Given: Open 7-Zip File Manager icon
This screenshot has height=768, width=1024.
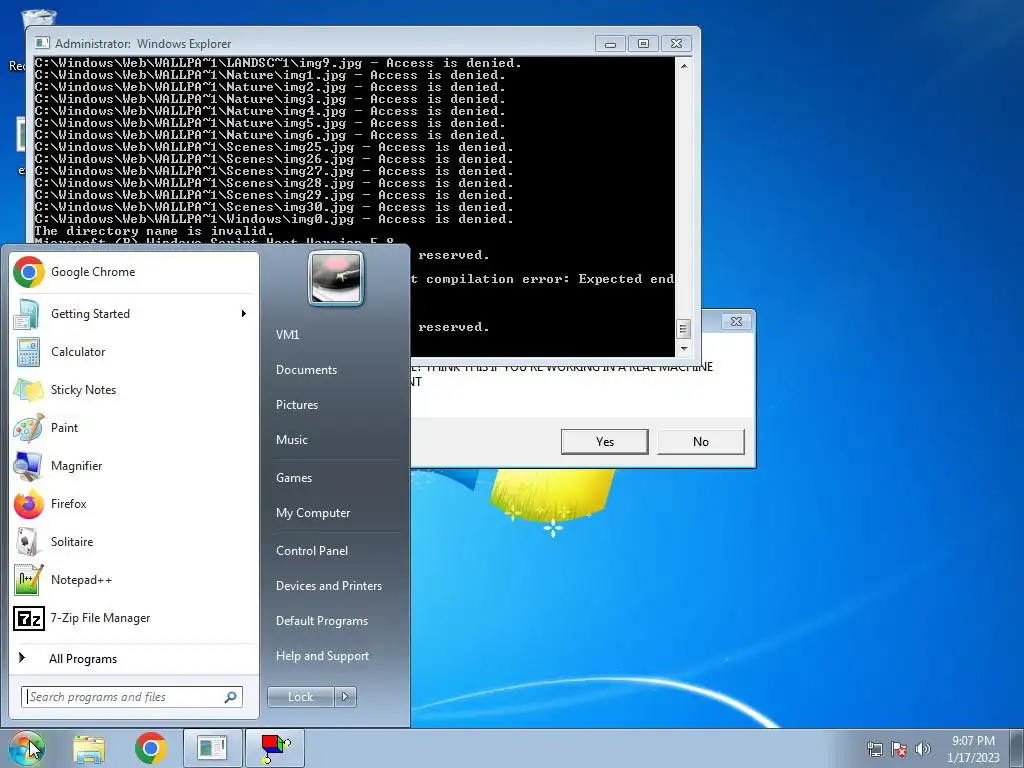Looking at the screenshot, I should 29,618.
